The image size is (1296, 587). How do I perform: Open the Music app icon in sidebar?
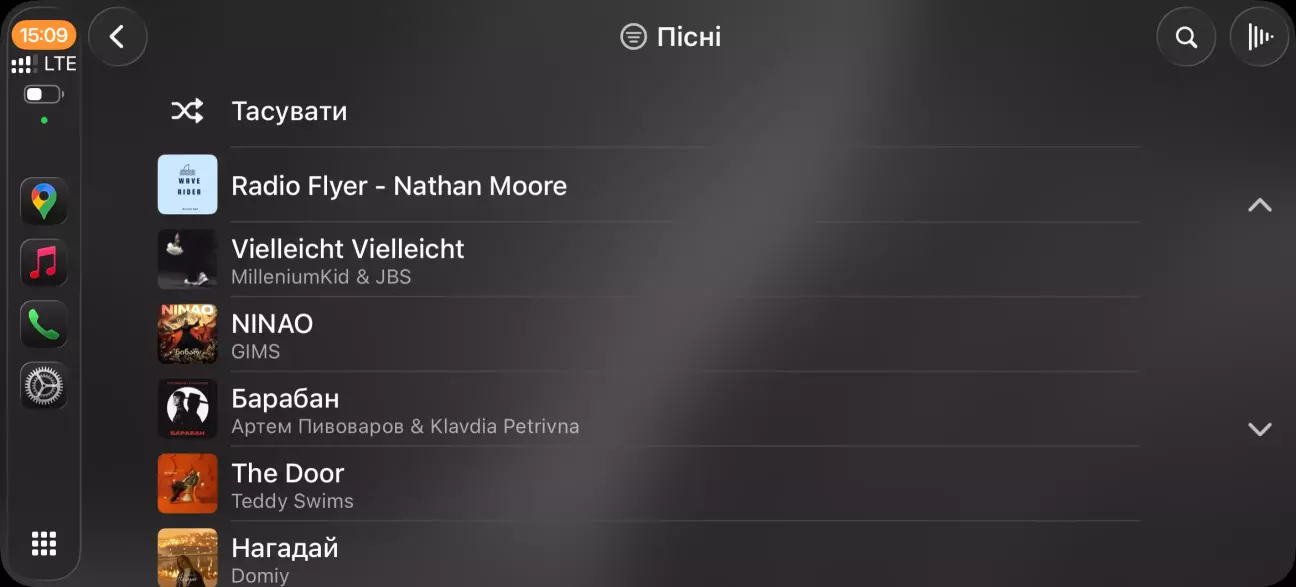coord(44,263)
